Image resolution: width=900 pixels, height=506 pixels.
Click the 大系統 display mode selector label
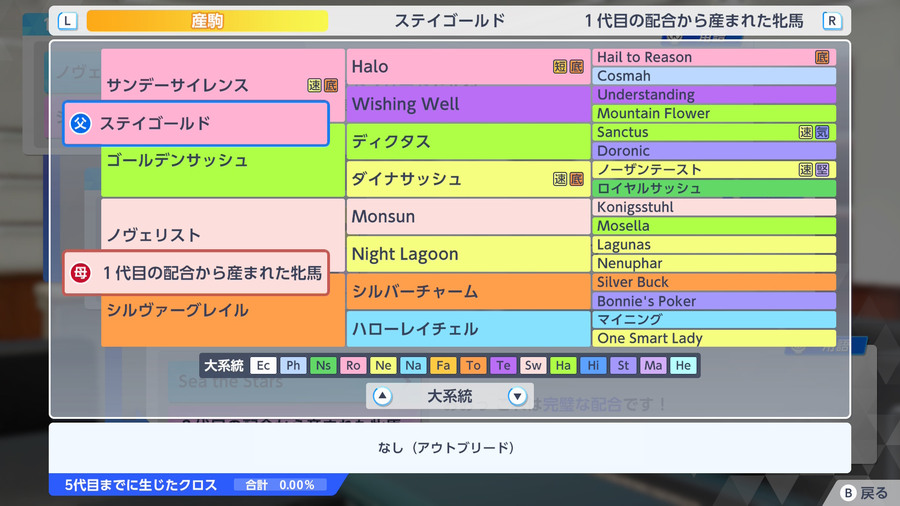tap(449, 396)
